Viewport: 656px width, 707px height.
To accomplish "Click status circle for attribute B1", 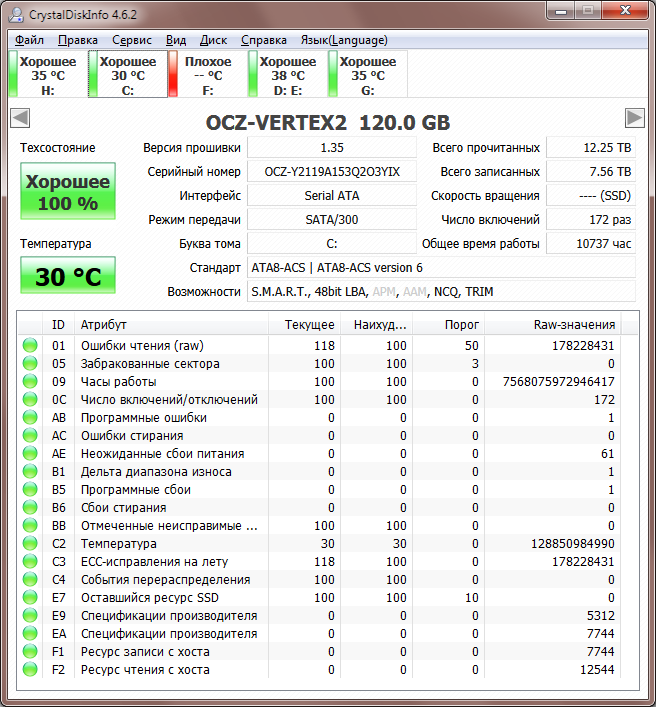I will [x=30, y=472].
